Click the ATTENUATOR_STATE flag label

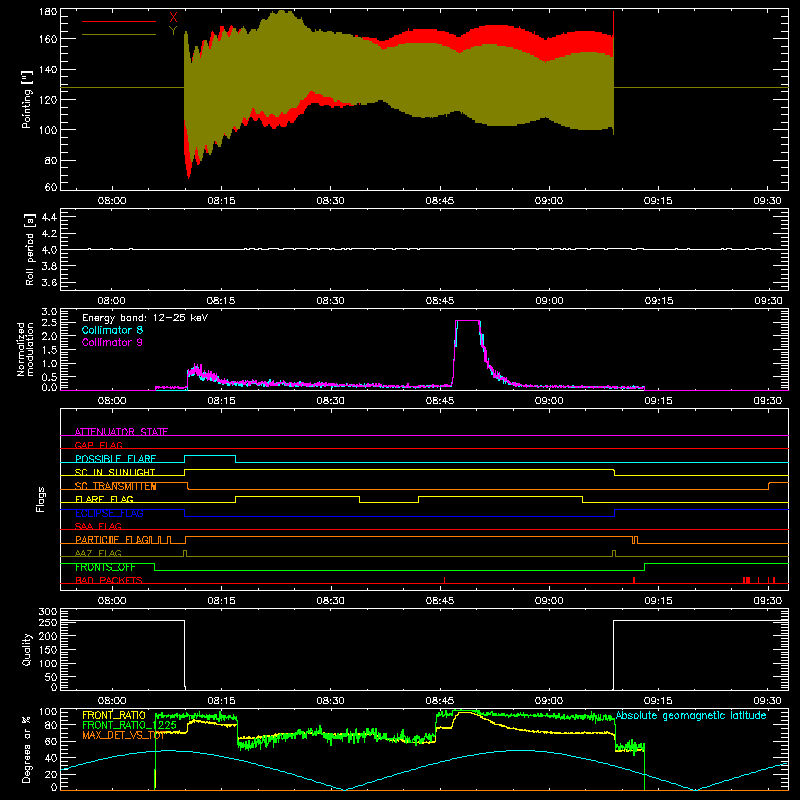(x=121, y=432)
